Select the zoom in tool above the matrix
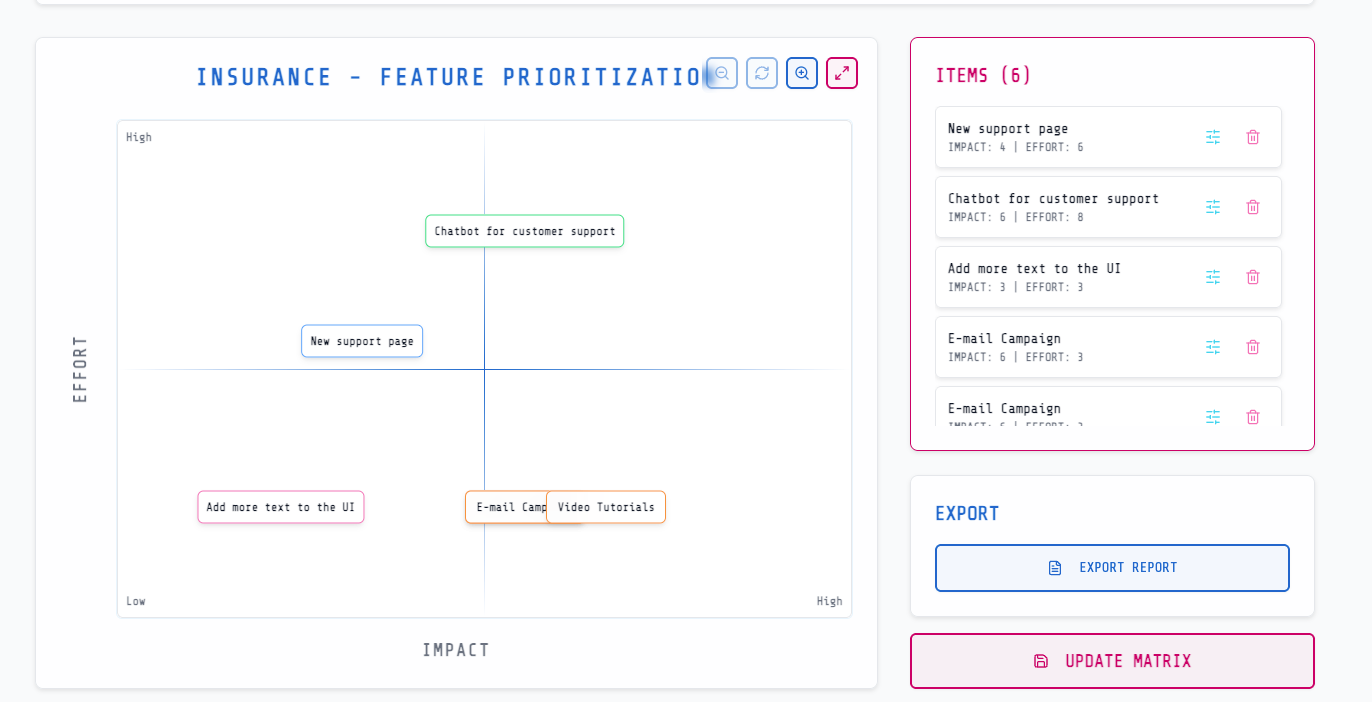The width and height of the screenshot is (1372, 702). (x=802, y=73)
